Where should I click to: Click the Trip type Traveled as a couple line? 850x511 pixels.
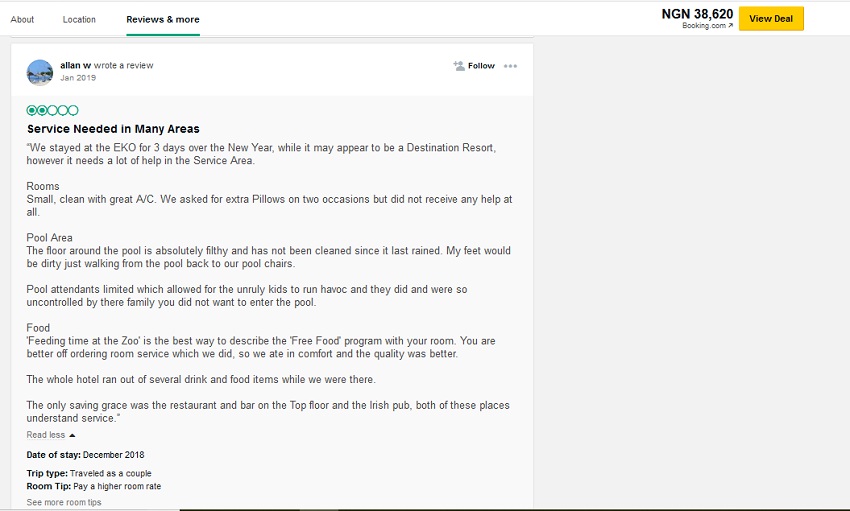(x=89, y=473)
